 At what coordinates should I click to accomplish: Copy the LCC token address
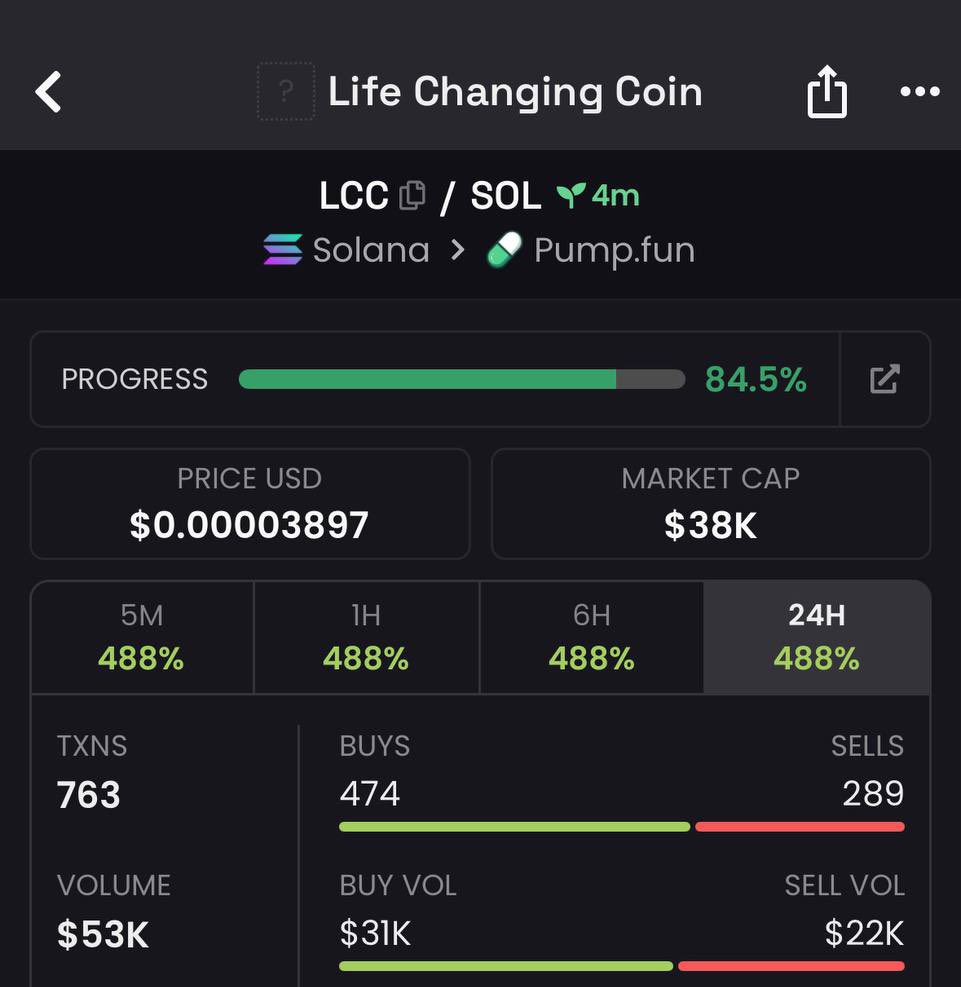(x=413, y=195)
